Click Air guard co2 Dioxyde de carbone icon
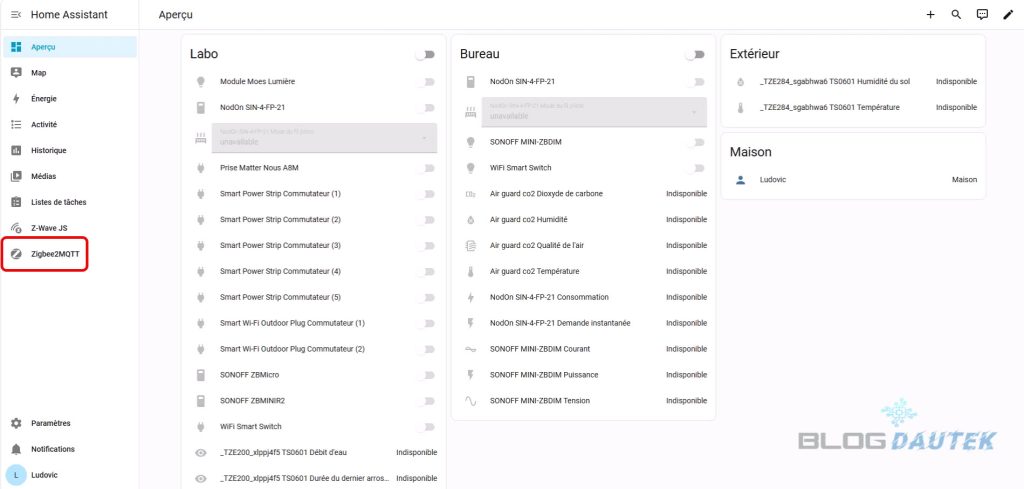The height and width of the screenshot is (489, 1024). coord(470,194)
